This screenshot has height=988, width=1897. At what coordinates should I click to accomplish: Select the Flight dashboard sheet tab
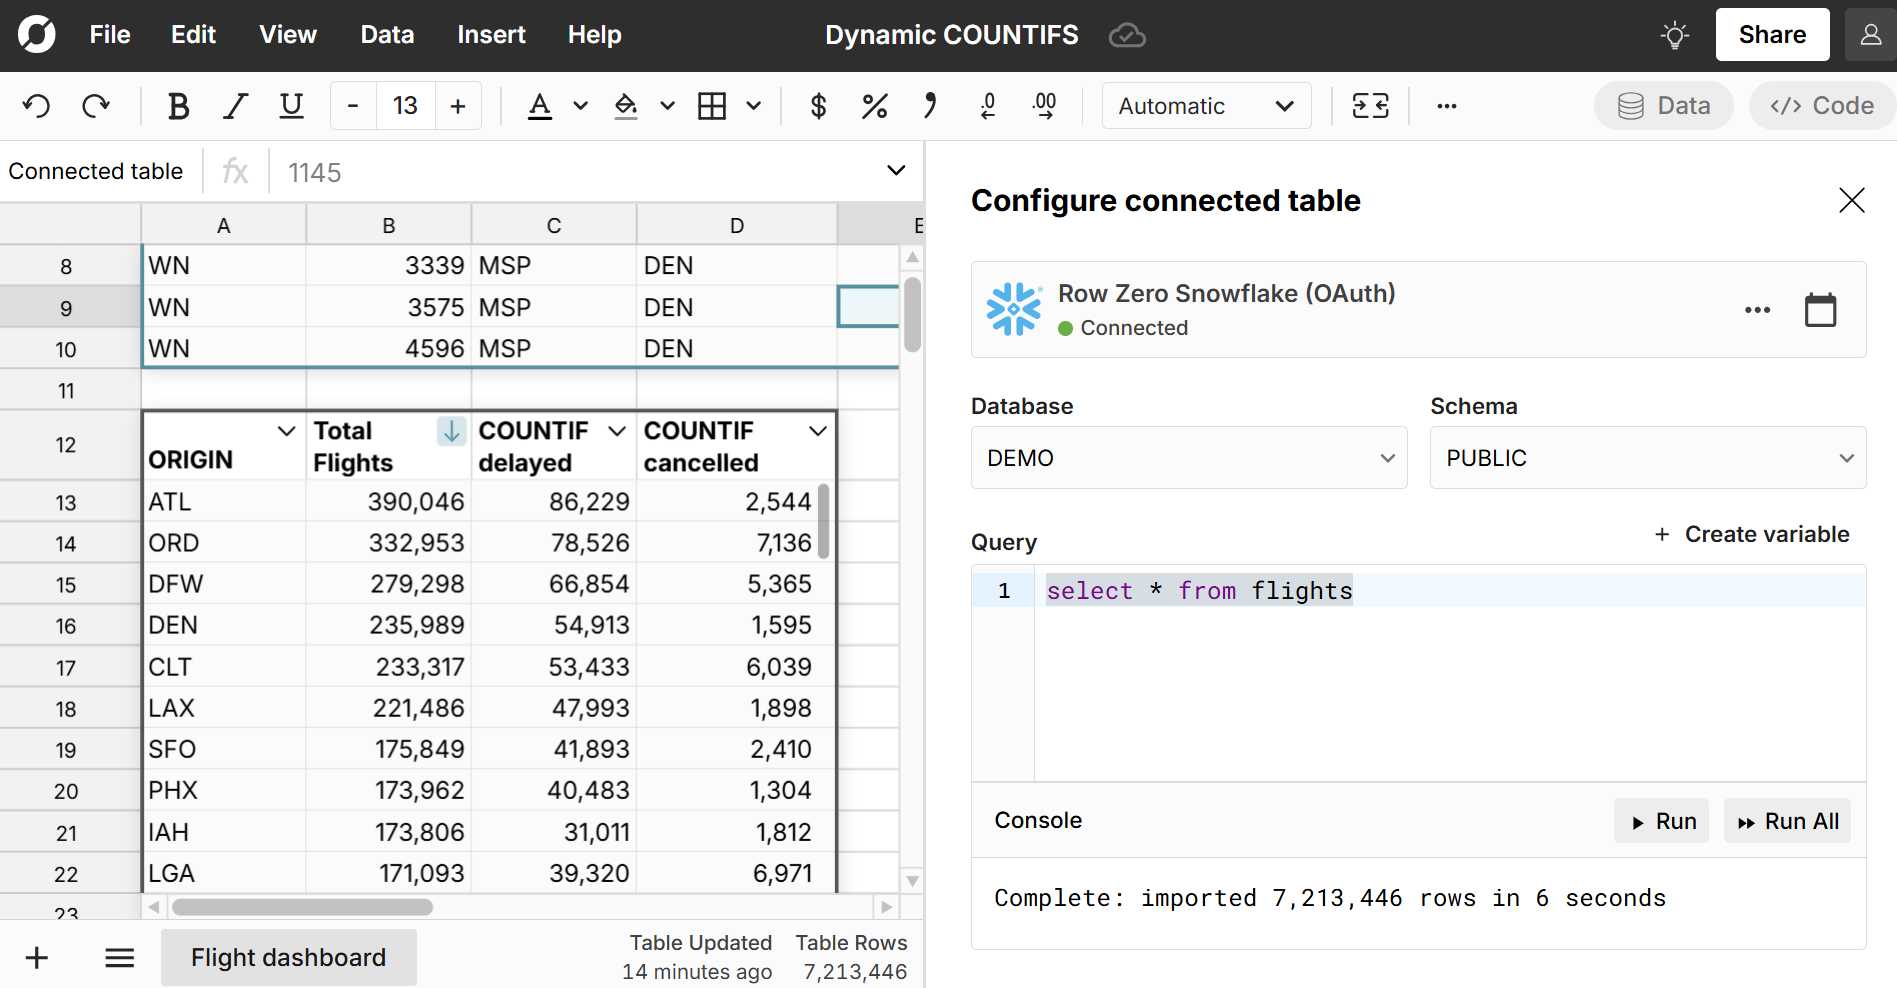(288, 958)
